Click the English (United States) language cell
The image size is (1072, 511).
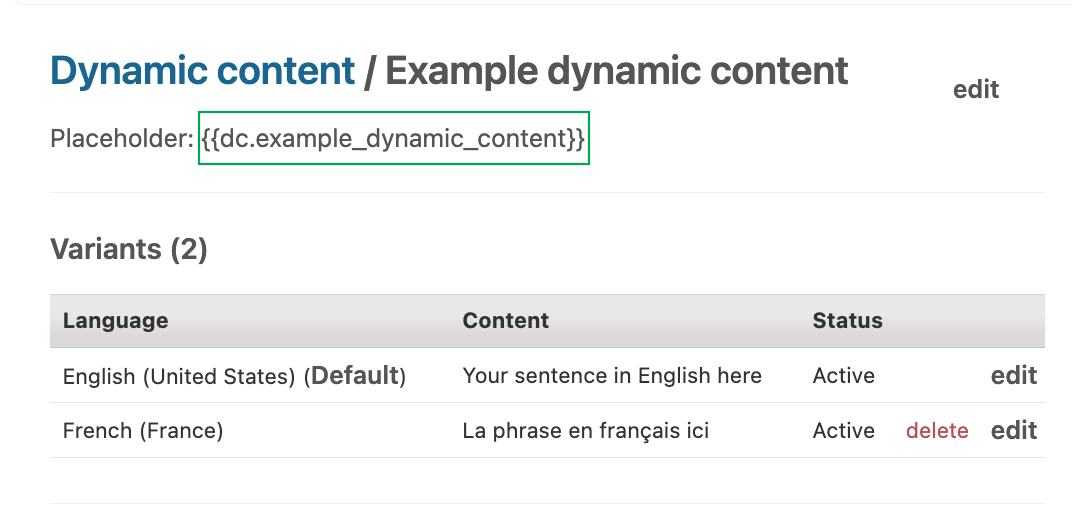[x=234, y=376]
